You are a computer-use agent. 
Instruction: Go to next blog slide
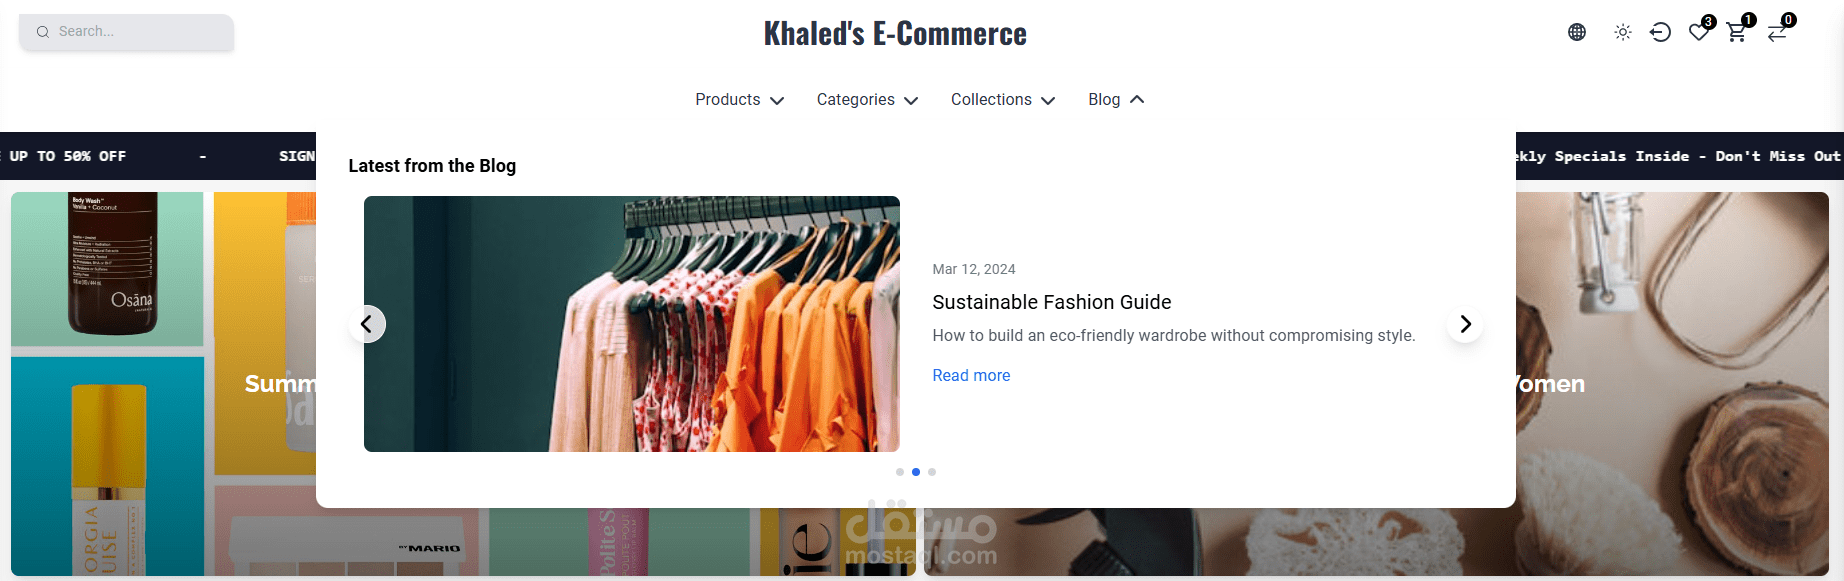(x=1465, y=324)
